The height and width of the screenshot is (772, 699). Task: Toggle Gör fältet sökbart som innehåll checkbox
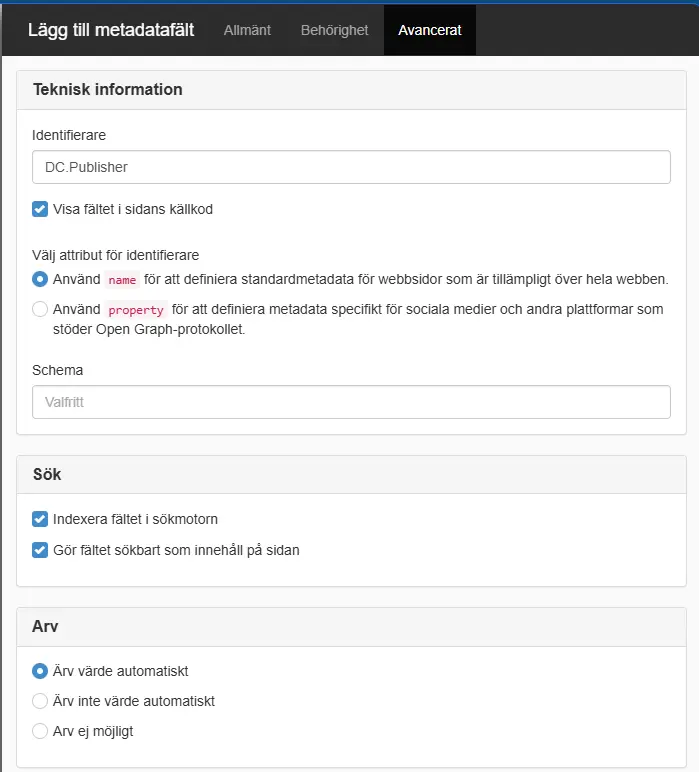pyautogui.click(x=40, y=549)
